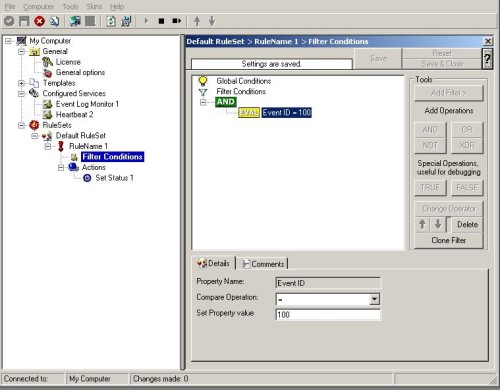Click the Delete button
The image size is (500, 390).
click(x=467, y=225)
